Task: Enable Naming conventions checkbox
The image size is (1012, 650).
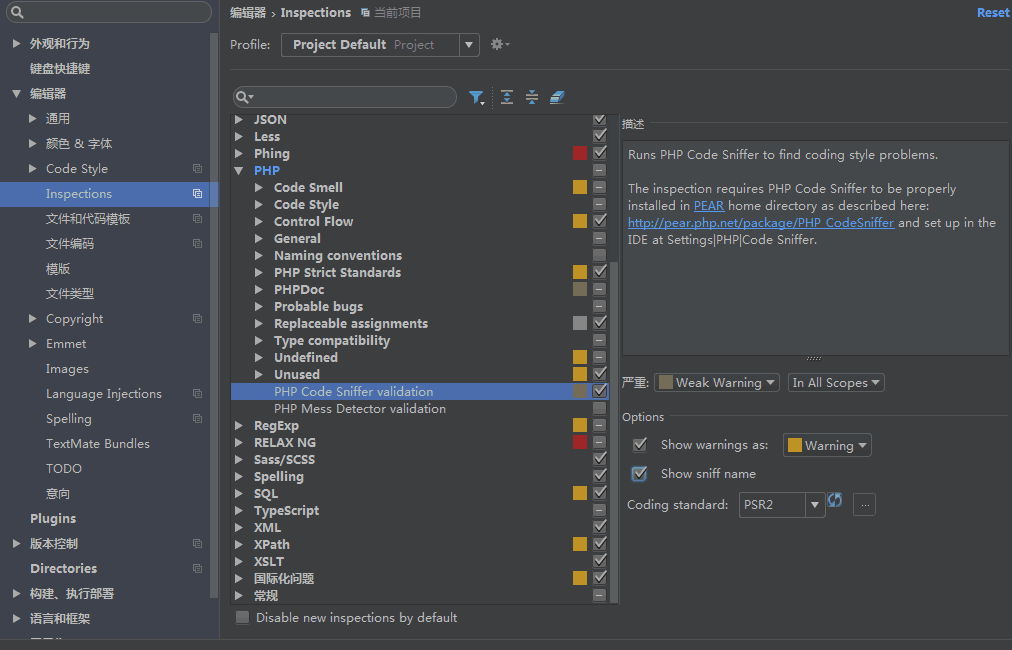Action: [600, 255]
